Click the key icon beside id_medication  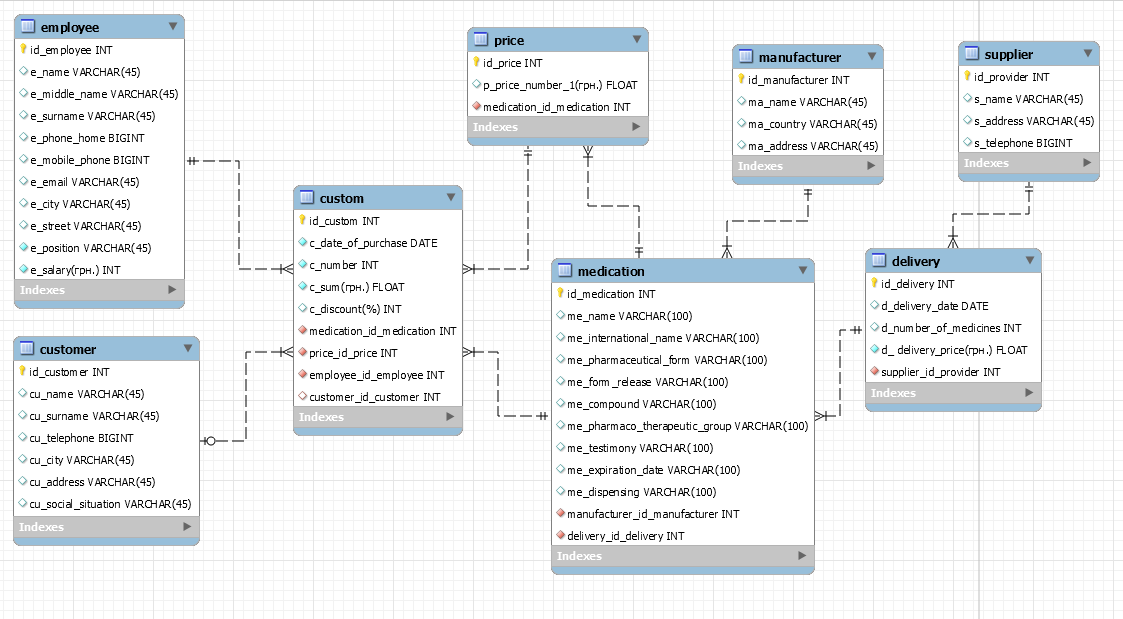pyautogui.click(x=561, y=293)
